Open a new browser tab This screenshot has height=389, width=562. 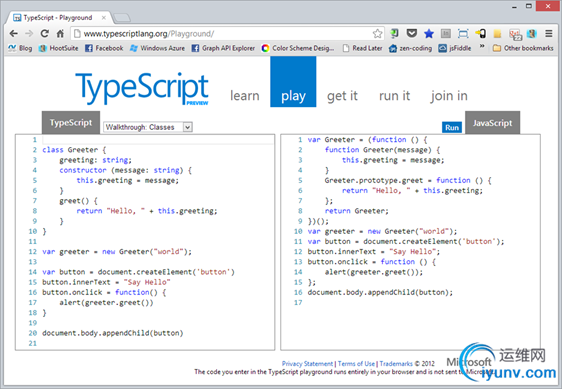point(122,18)
